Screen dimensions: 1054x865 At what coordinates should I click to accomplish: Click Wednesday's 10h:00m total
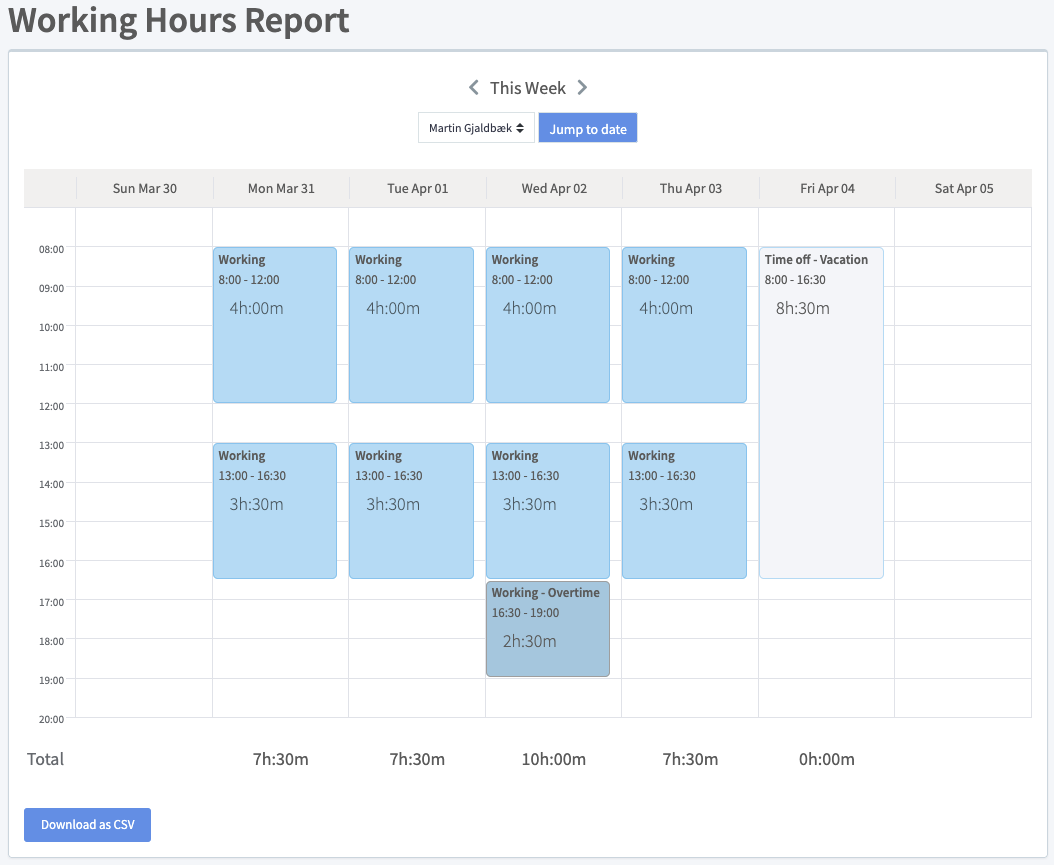554,759
